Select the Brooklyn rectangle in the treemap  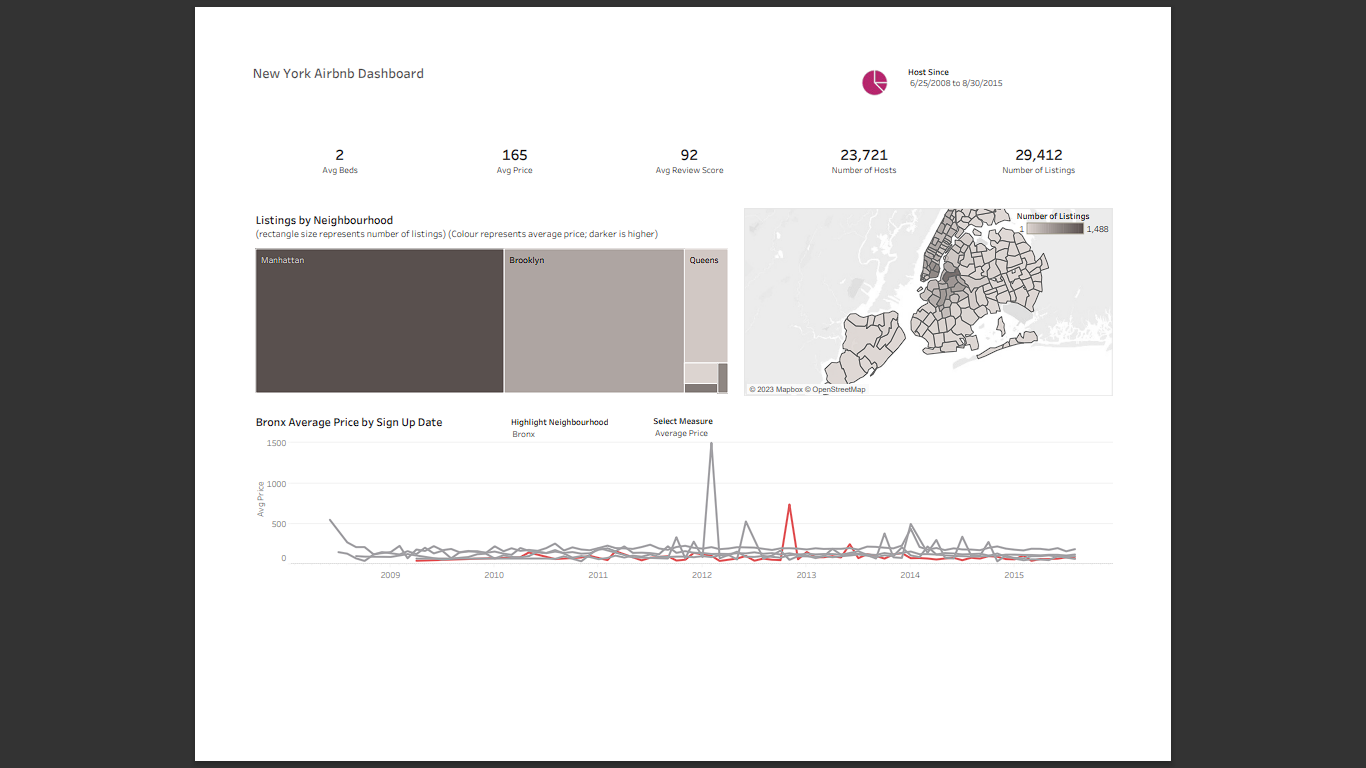coord(594,320)
